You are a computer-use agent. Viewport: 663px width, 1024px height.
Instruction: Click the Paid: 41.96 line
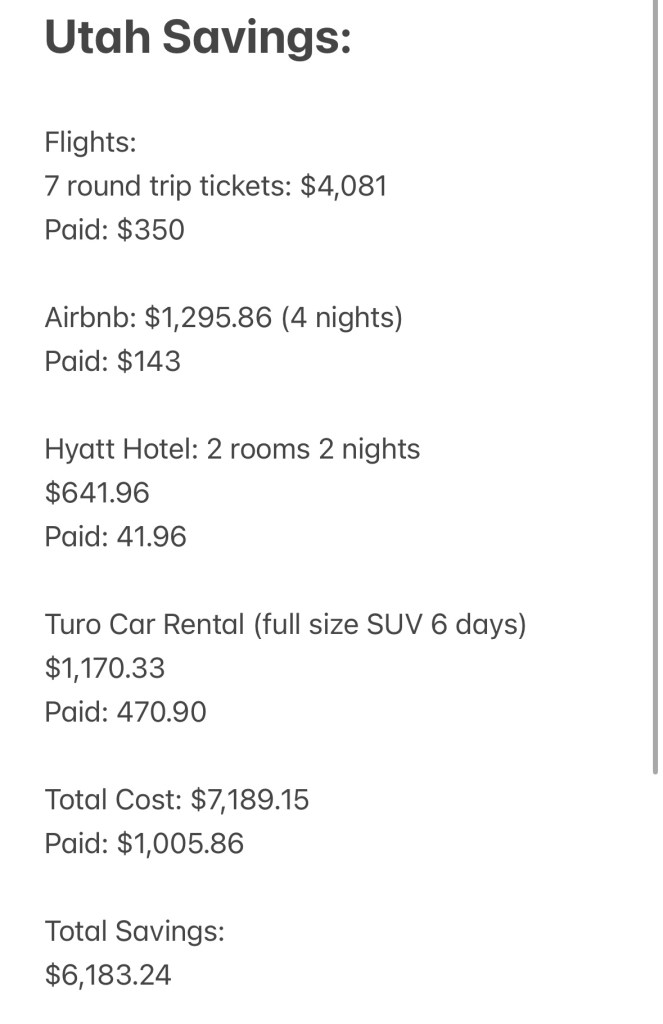pyautogui.click(x=115, y=537)
